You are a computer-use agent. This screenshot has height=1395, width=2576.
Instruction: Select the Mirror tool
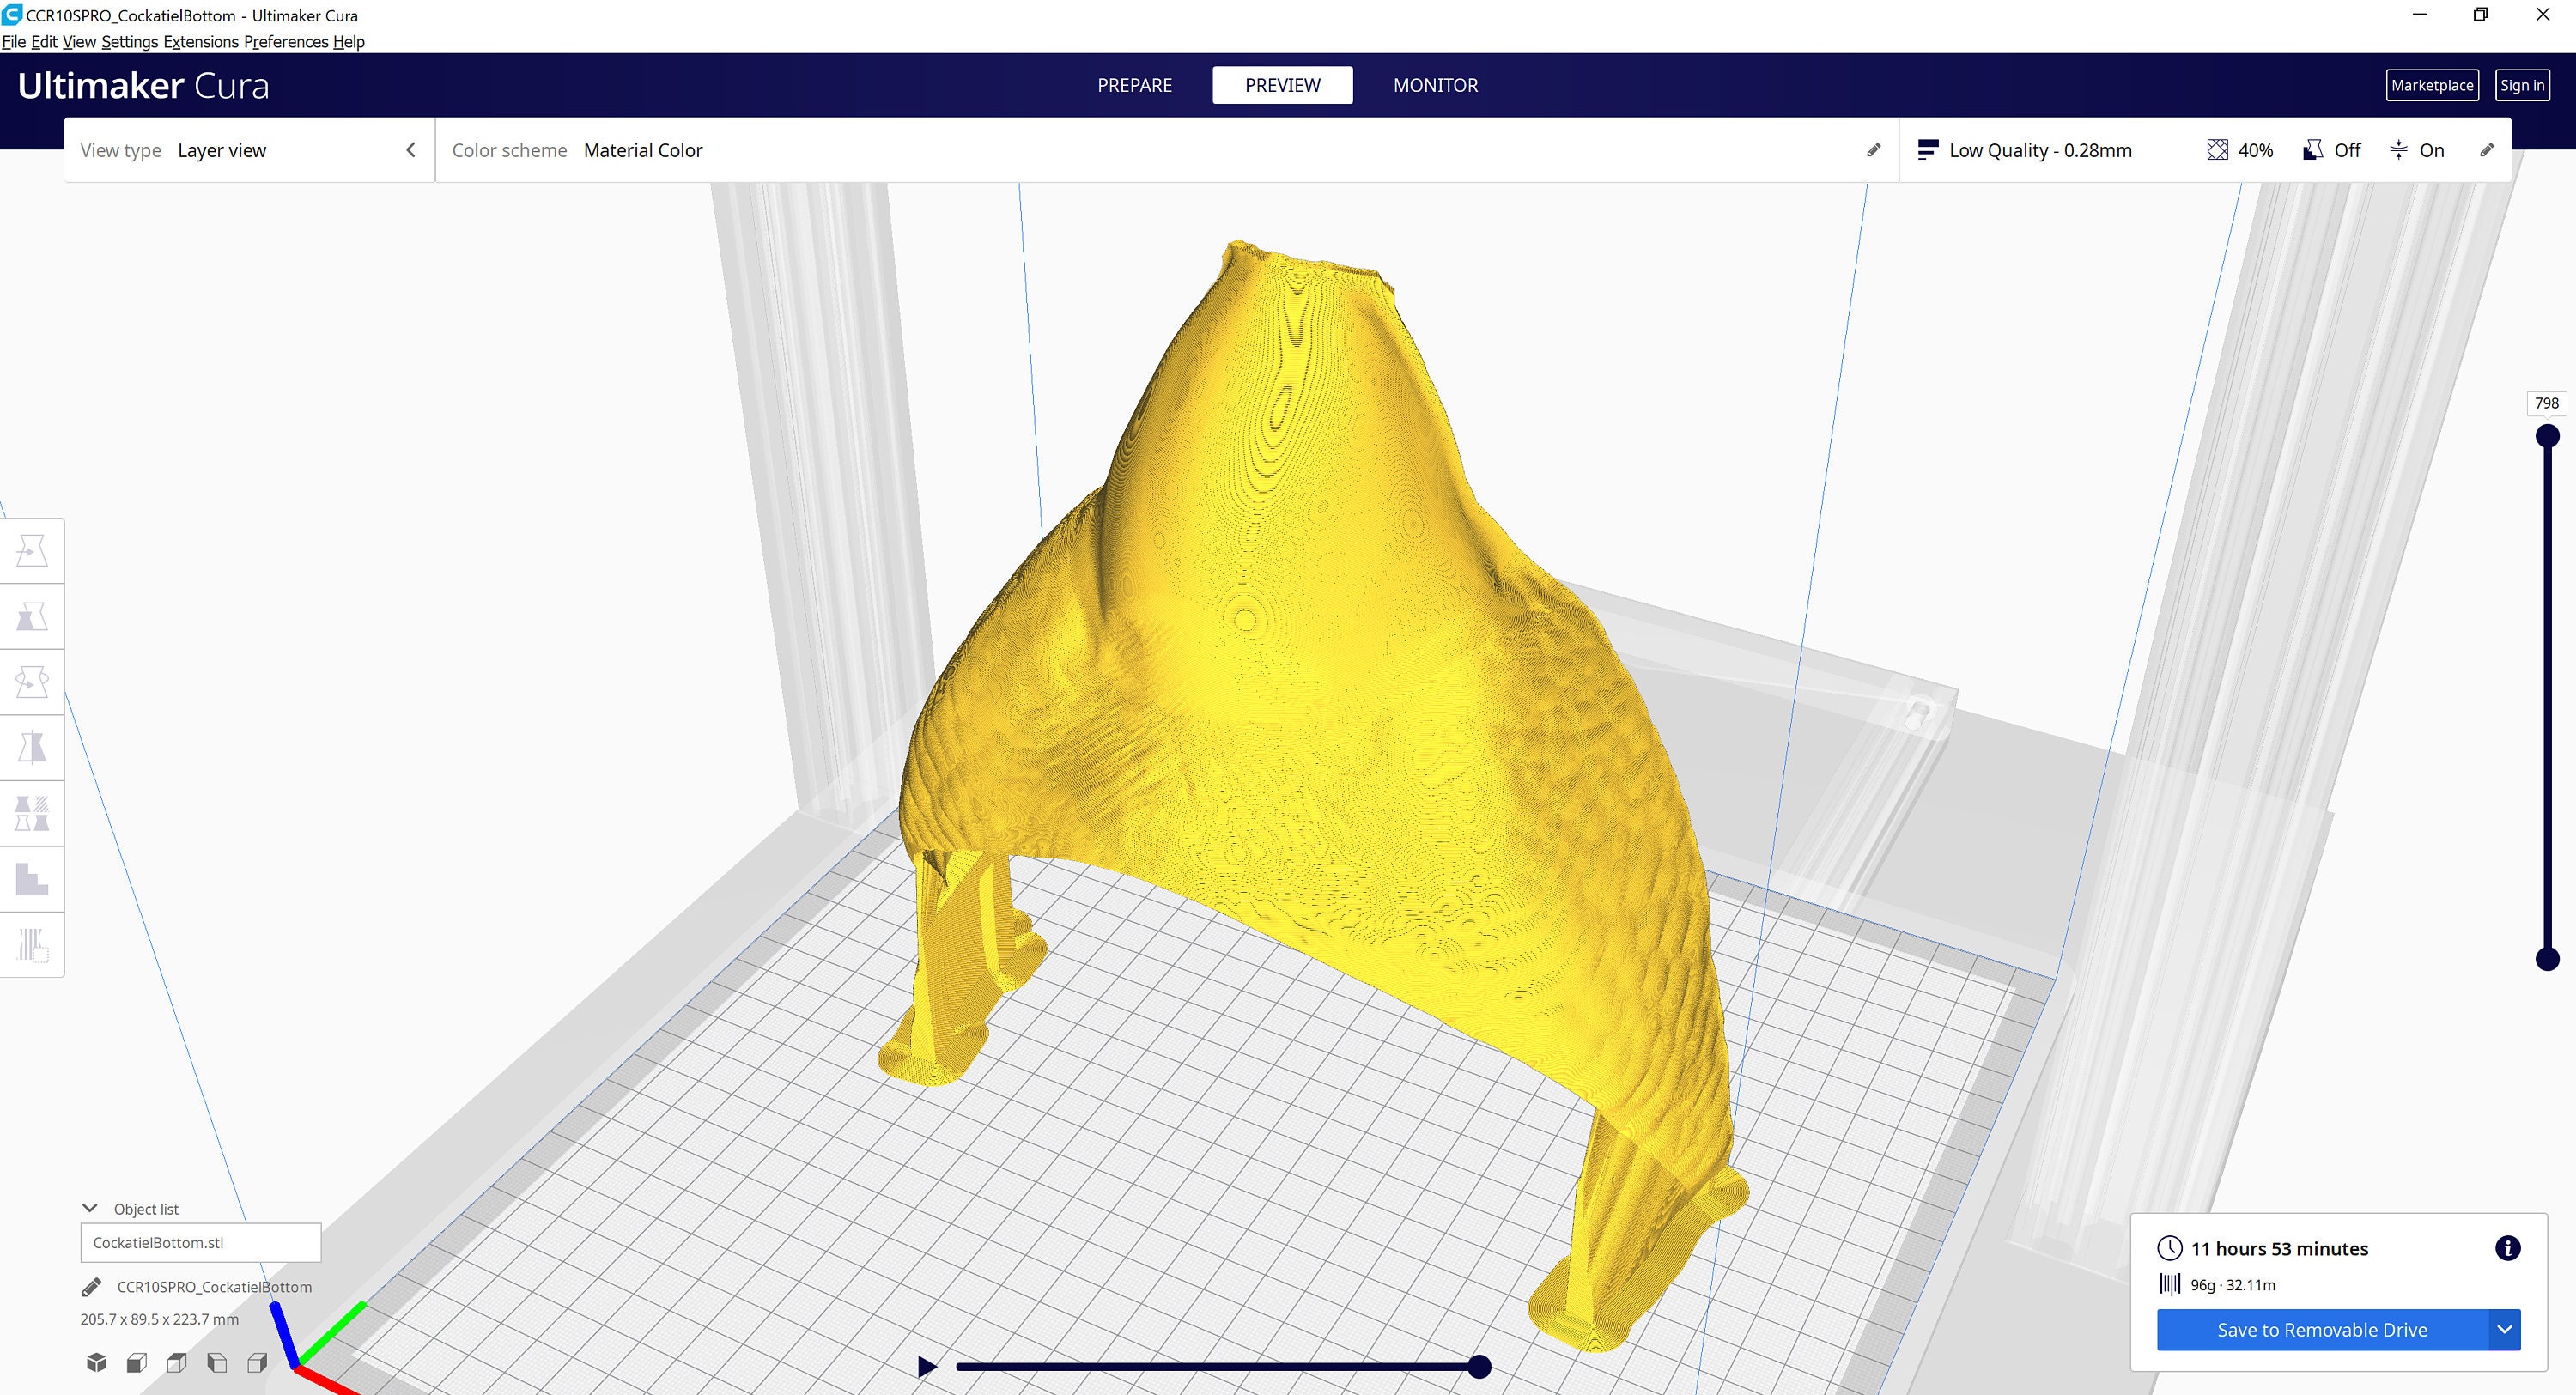pyautogui.click(x=32, y=747)
